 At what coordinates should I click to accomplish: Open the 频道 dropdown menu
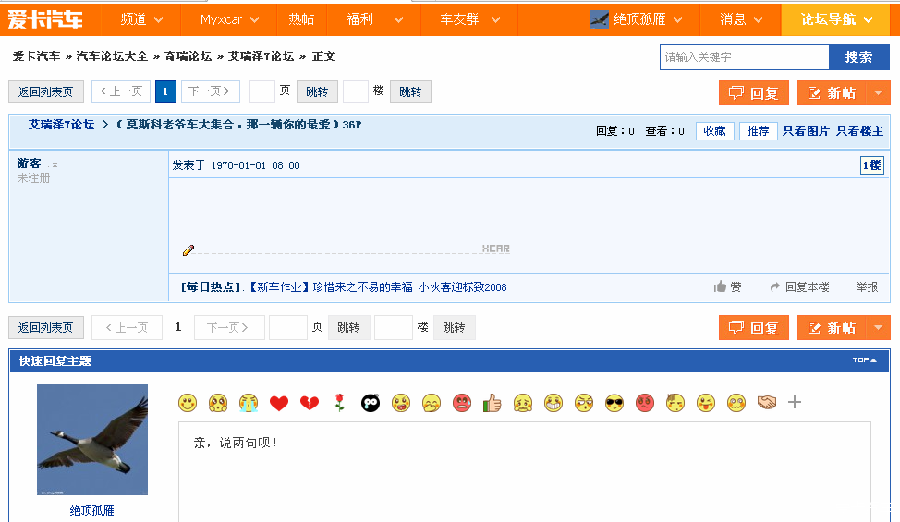point(142,20)
